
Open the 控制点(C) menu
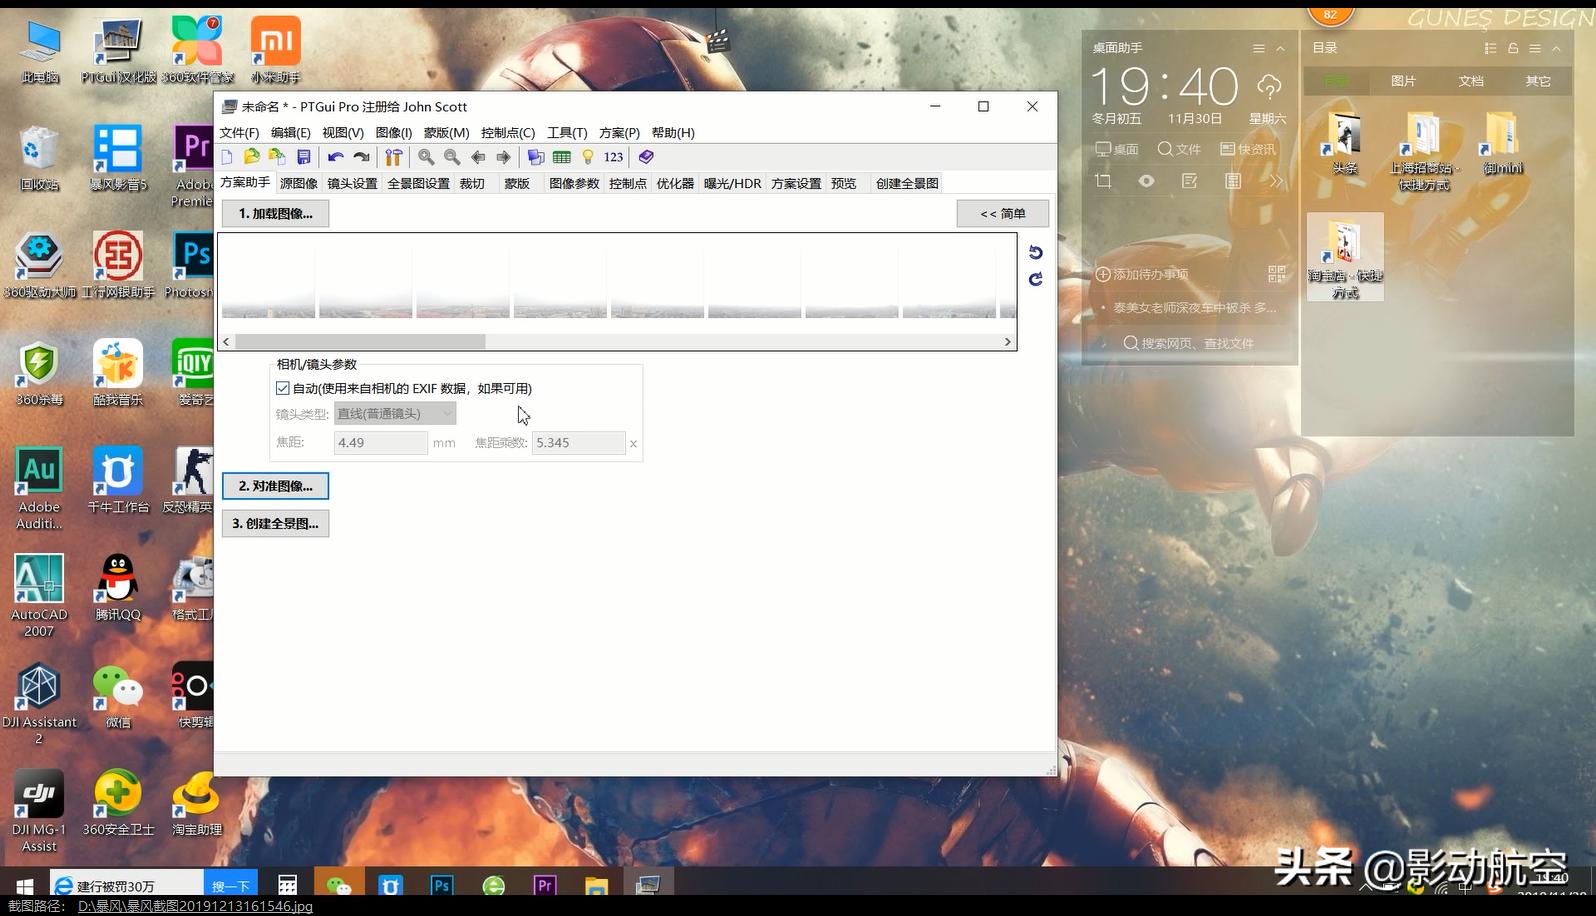[x=508, y=132]
